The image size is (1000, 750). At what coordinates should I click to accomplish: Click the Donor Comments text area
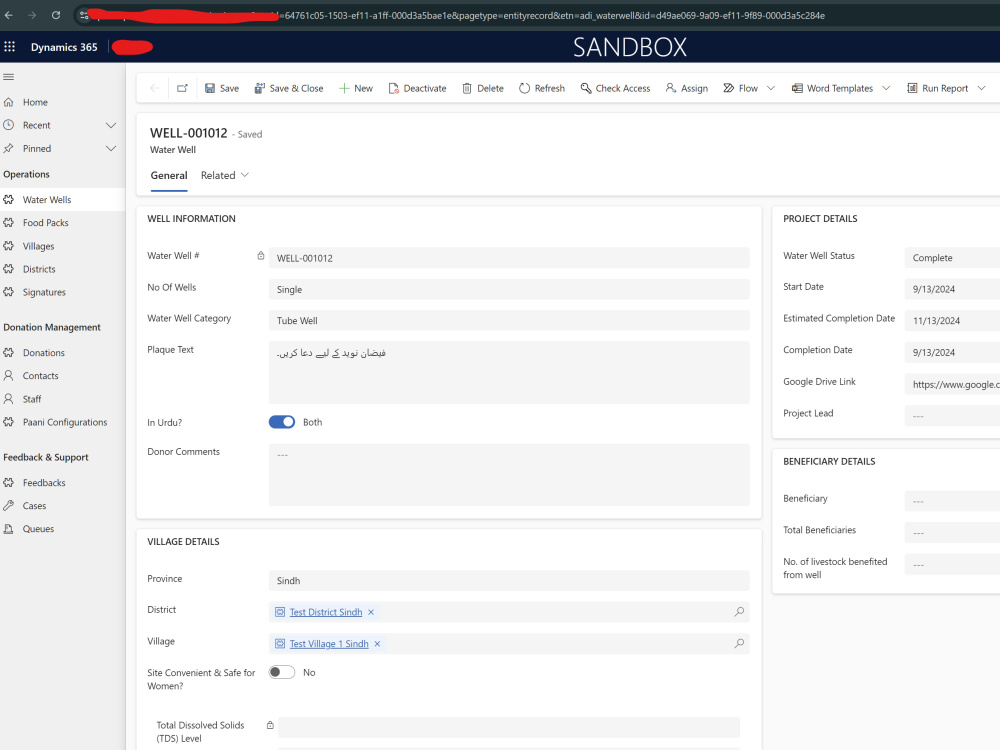pos(509,474)
